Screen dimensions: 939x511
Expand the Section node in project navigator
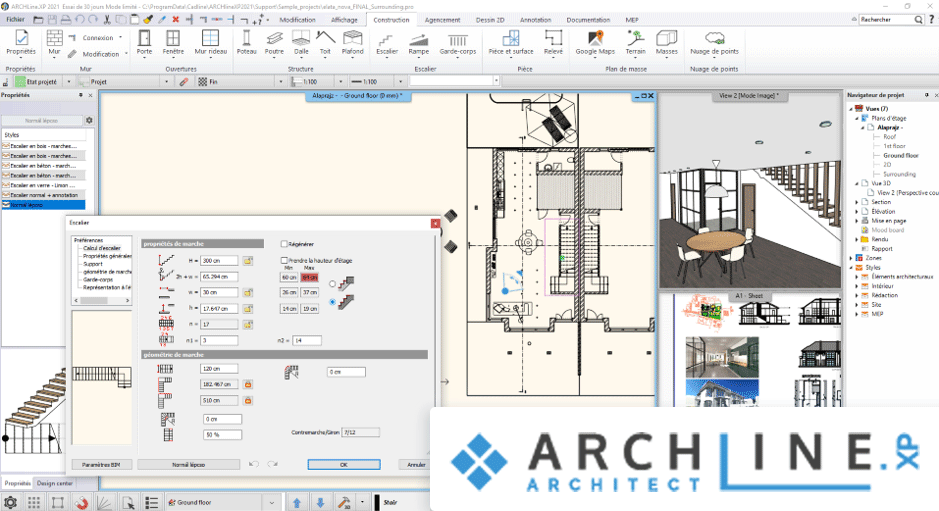pos(856,202)
